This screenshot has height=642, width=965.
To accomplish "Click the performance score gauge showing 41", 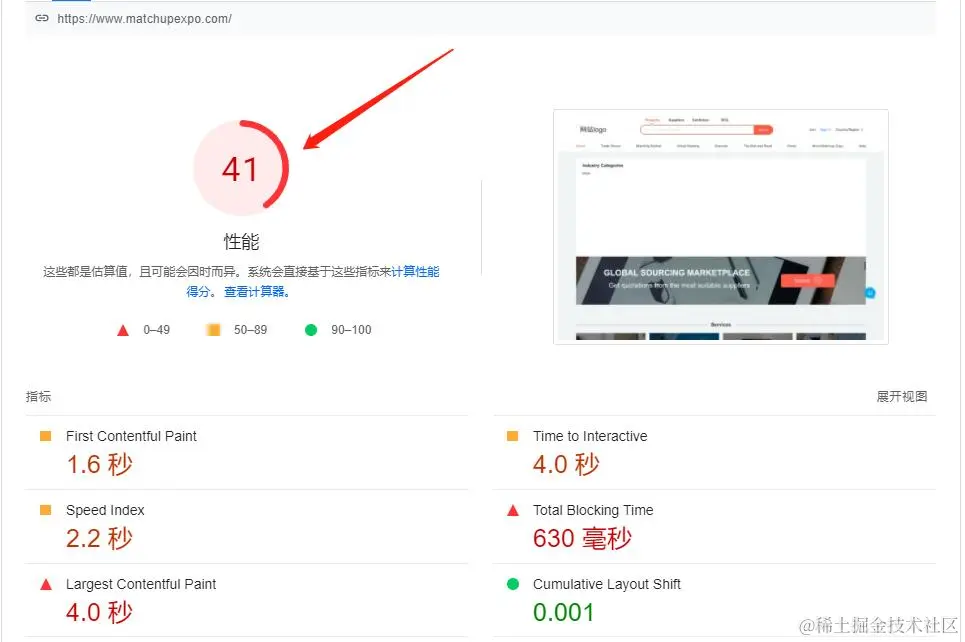I will tap(241, 167).
